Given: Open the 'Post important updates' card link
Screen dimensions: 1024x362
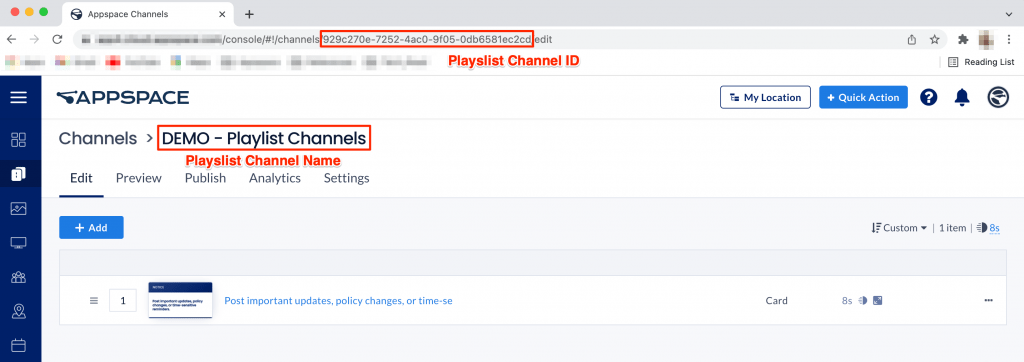Looking at the screenshot, I should pos(338,301).
